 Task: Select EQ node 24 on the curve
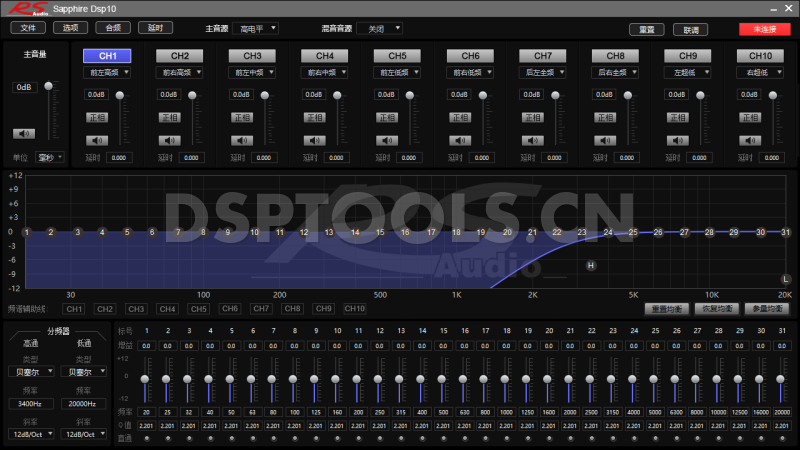coord(608,232)
